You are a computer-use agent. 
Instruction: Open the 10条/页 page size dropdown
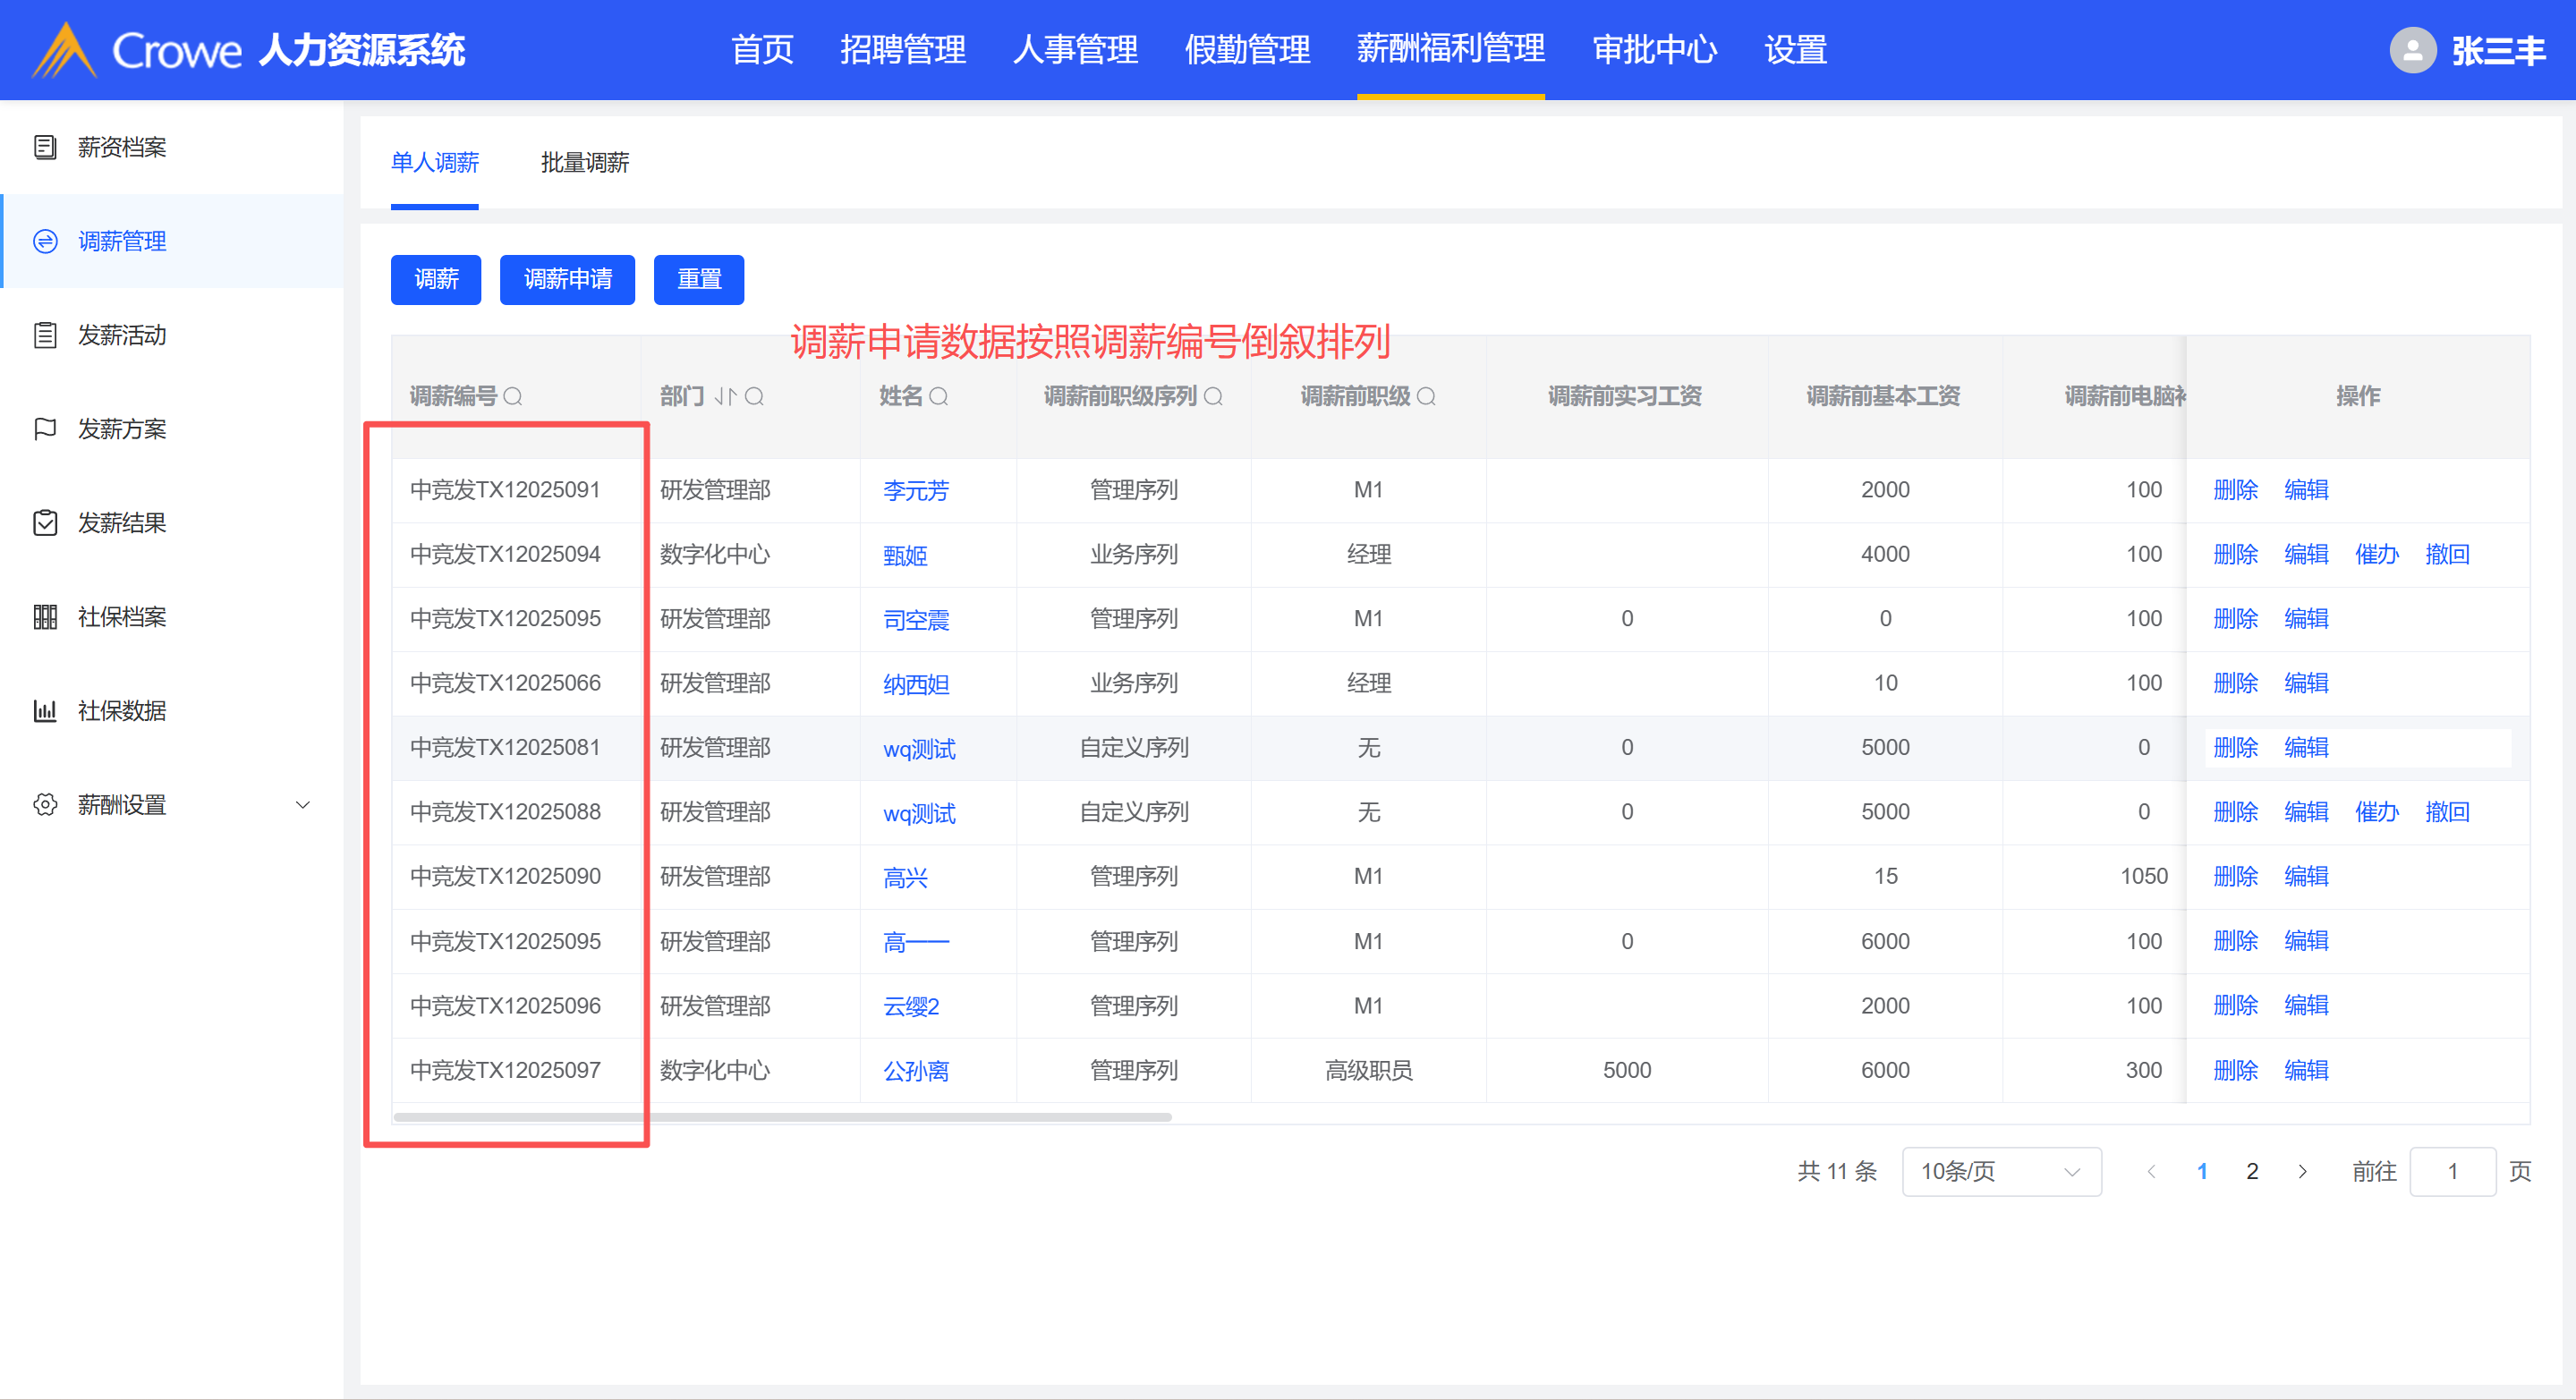(2000, 1171)
